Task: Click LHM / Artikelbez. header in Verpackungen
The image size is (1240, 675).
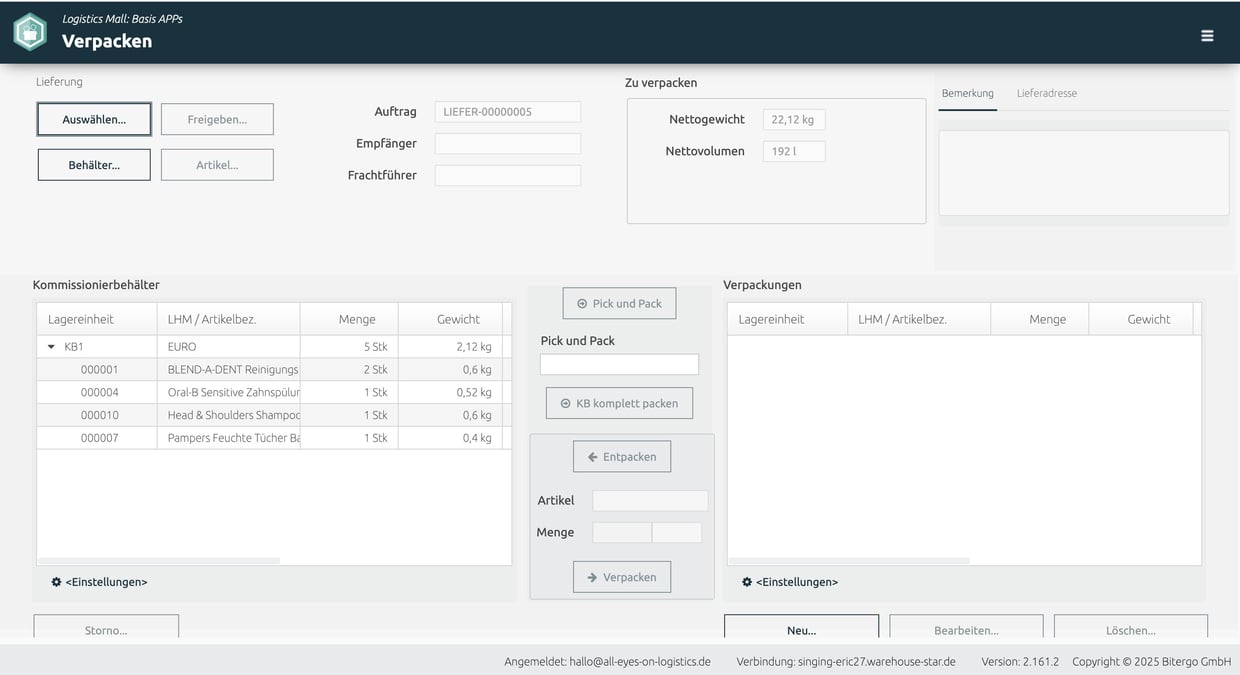Action: (x=919, y=319)
